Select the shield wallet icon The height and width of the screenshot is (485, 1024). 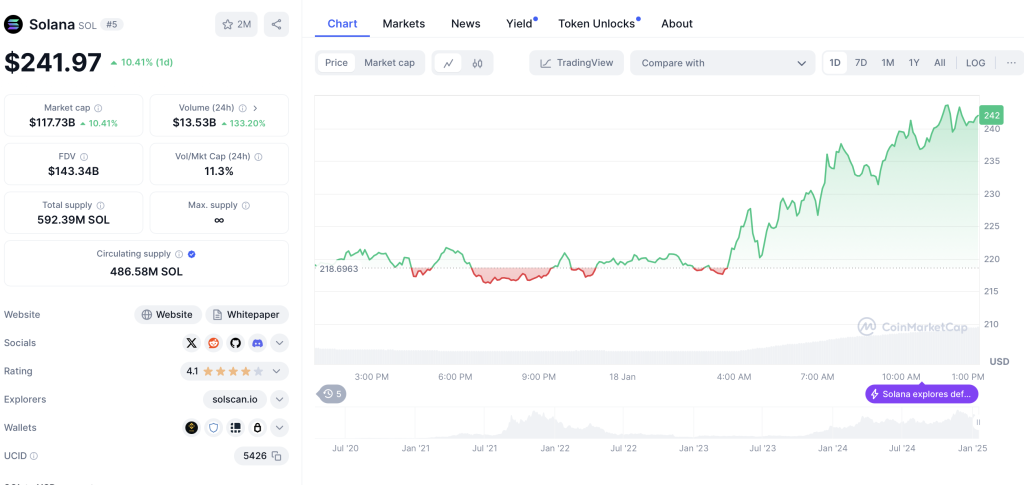click(214, 428)
